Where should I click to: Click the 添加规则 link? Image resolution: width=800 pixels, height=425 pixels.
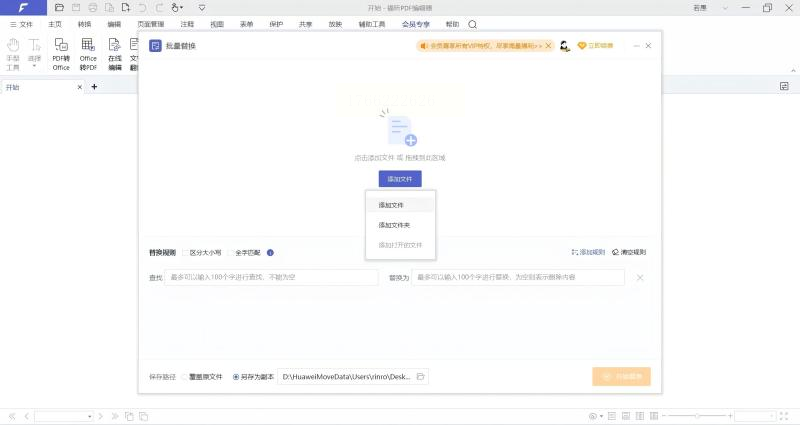[588, 253]
